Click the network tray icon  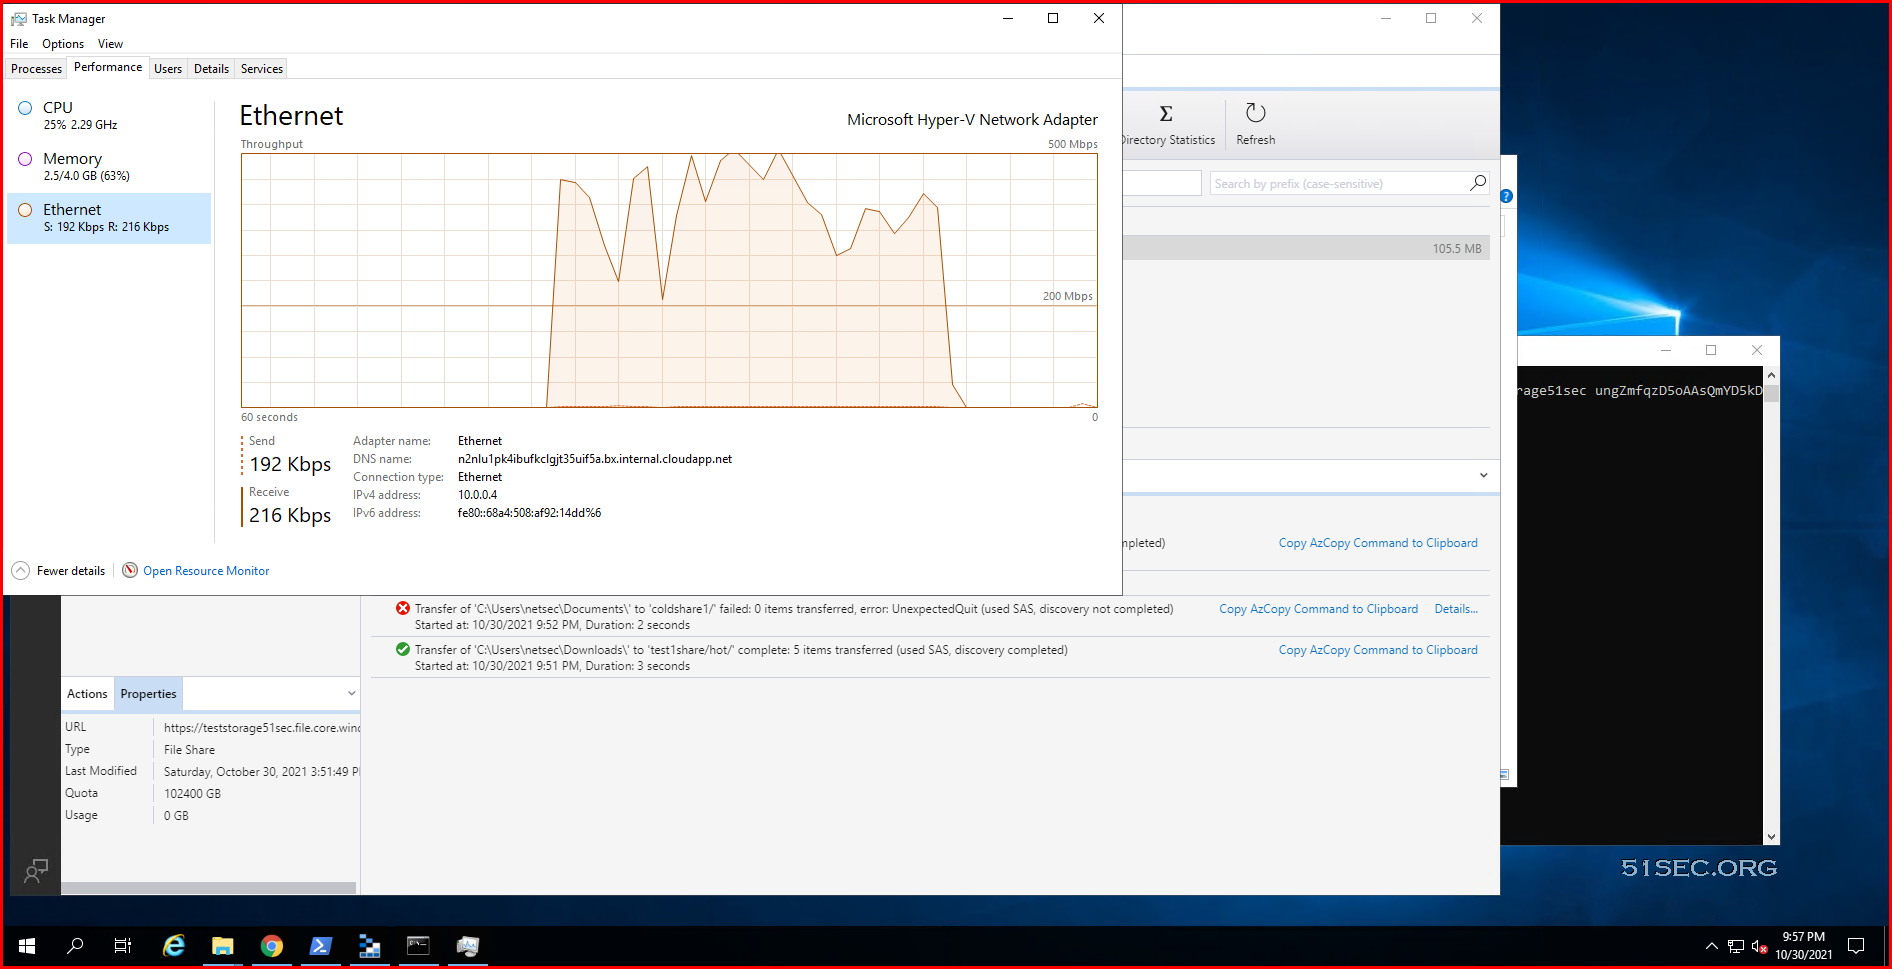1736,946
